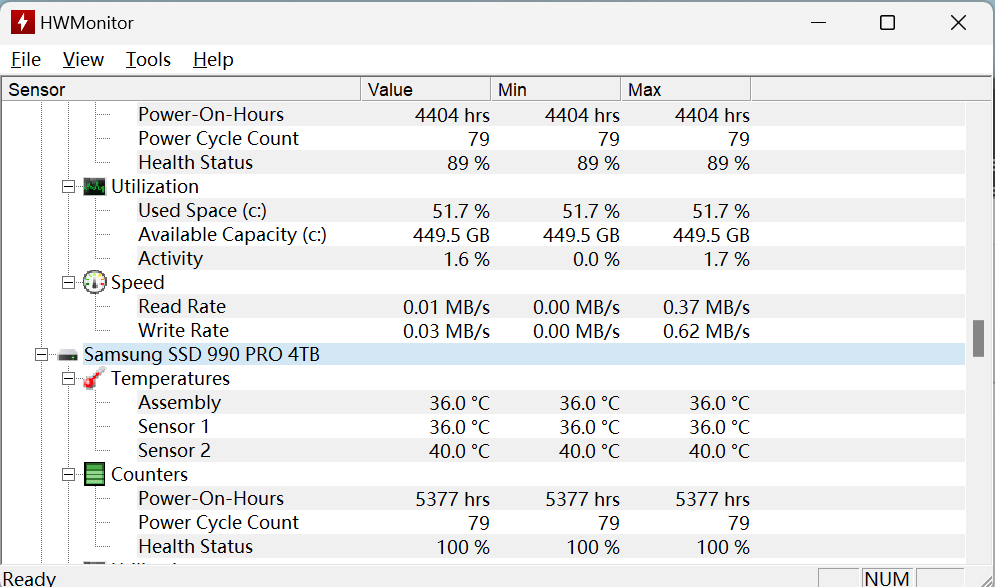Click the Samsung SSD drive icon
This screenshot has height=587, width=995.
(x=68, y=355)
